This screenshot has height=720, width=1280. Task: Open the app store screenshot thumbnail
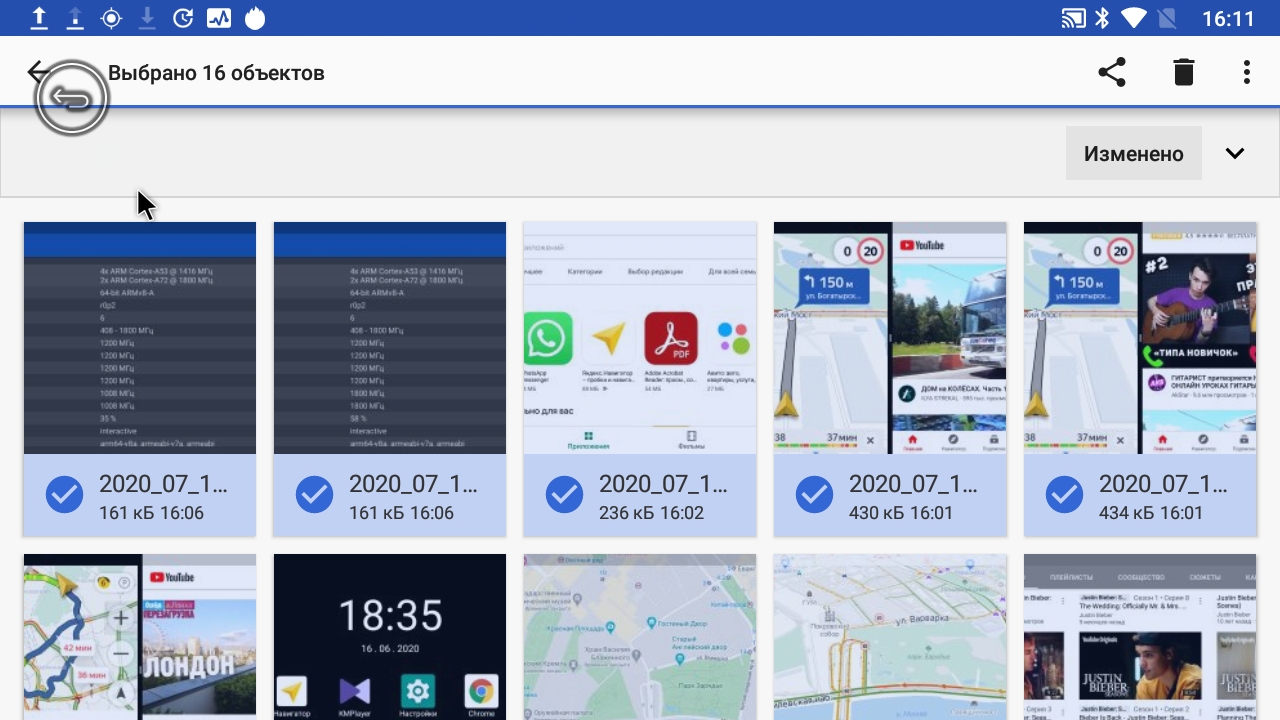[x=640, y=338]
